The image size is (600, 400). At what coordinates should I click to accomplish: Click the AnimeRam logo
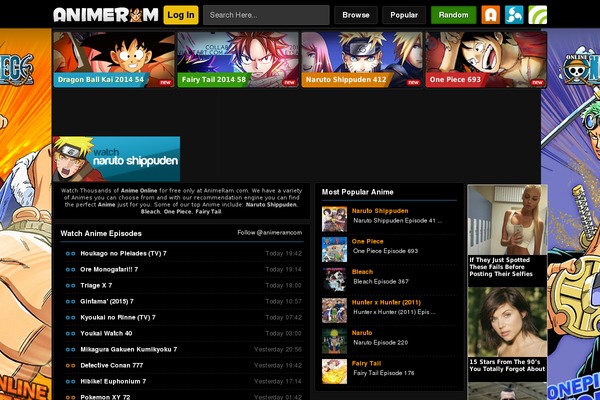(106, 15)
